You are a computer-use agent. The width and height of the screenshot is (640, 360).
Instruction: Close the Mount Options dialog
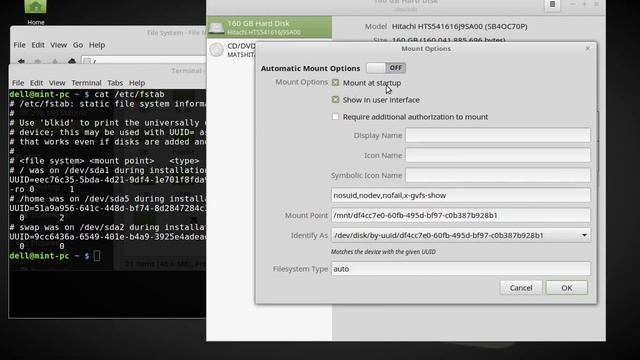(588, 48)
